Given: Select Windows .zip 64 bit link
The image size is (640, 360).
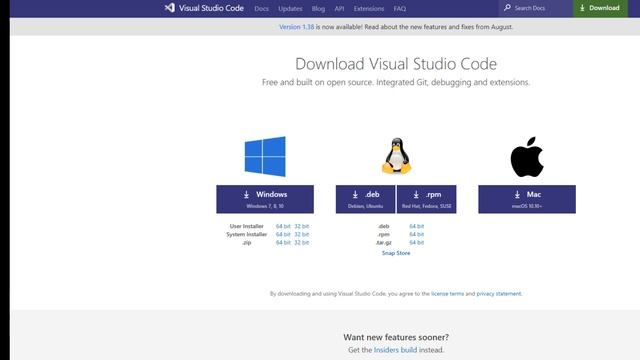Looking at the screenshot, I should click(283, 242).
